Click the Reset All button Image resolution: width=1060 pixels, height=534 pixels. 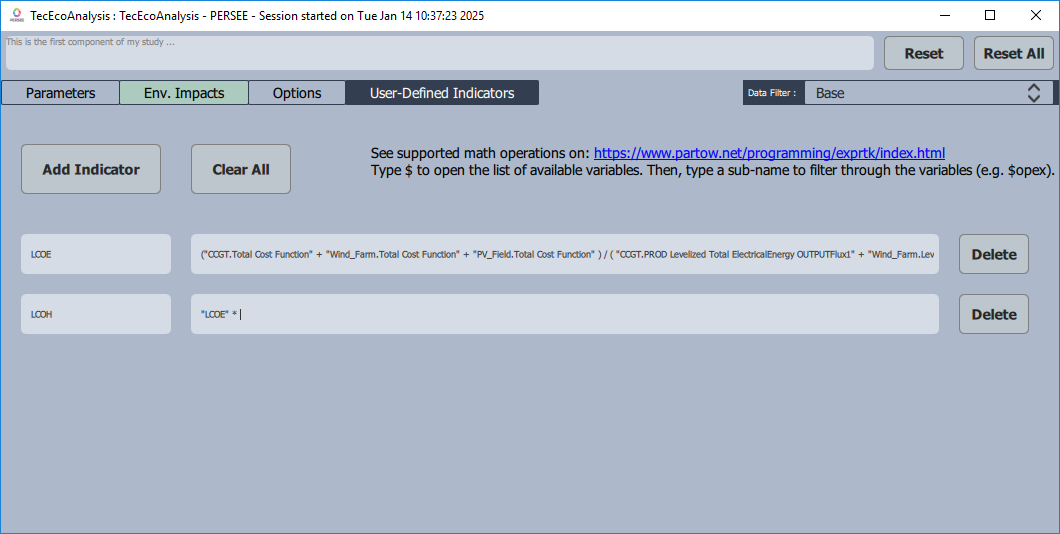(1013, 53)
